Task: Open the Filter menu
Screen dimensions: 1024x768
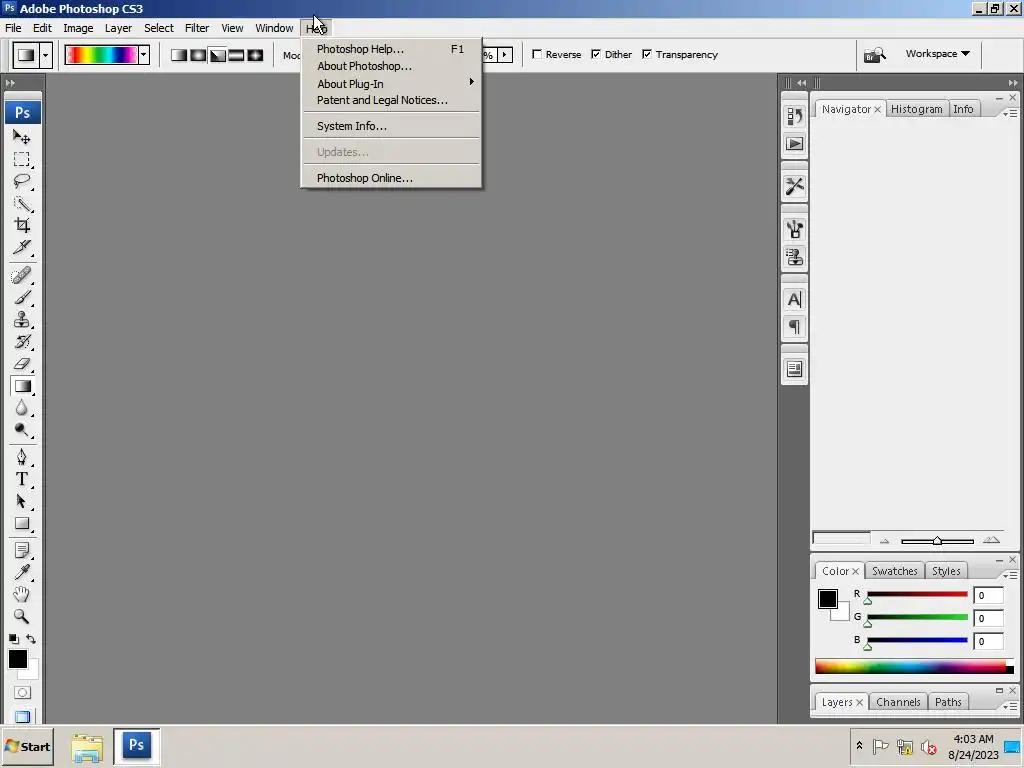Action: tap(197, 28)
